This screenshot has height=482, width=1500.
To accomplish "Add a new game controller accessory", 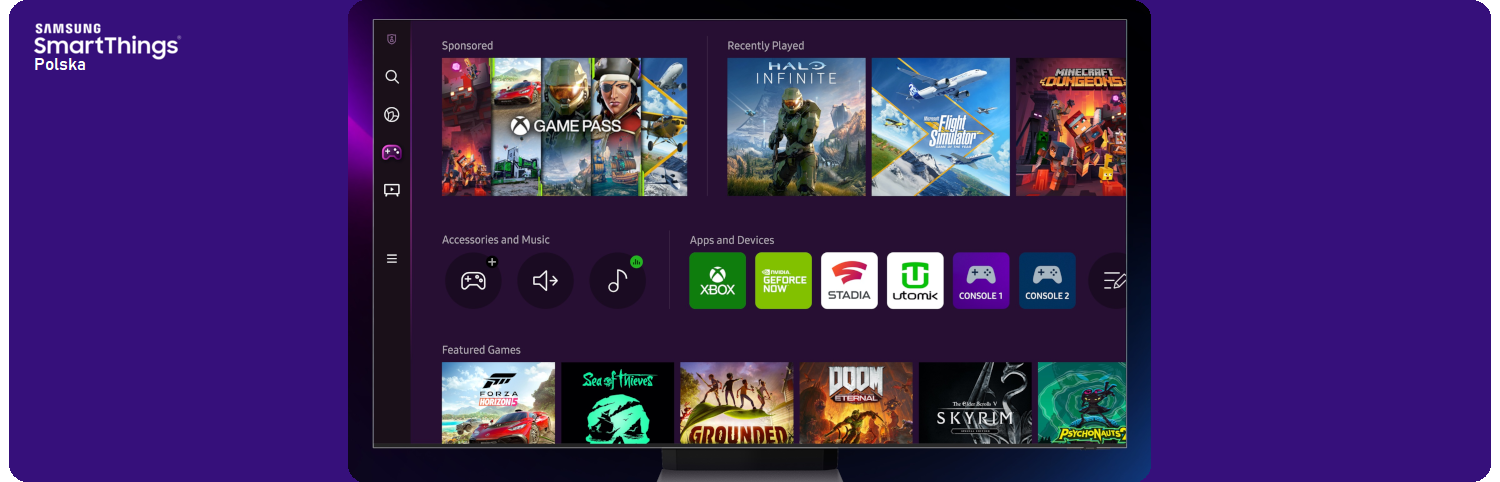I will pos(473,281).
